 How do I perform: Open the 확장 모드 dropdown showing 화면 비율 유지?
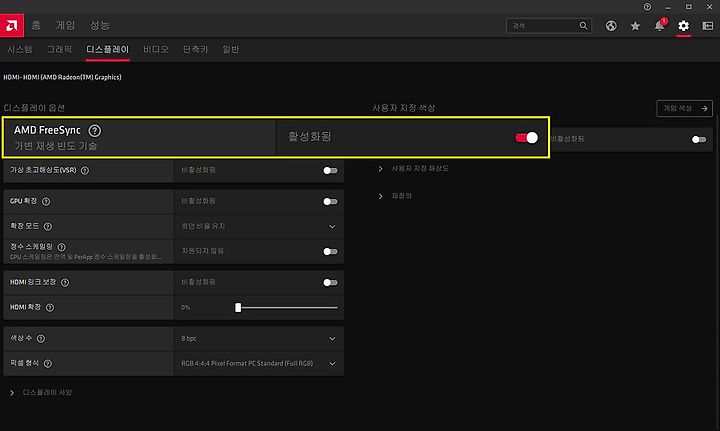259,226
